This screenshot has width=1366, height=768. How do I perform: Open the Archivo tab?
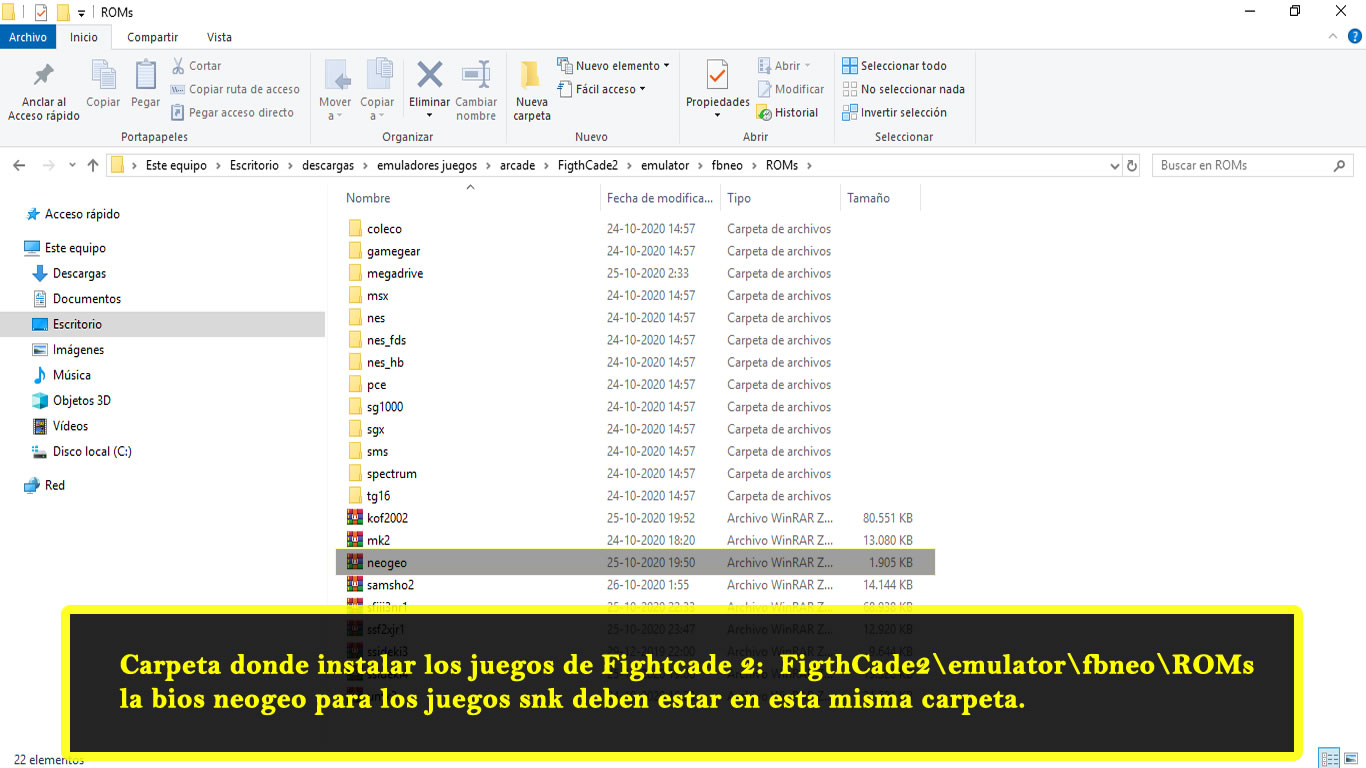(28, 37)
